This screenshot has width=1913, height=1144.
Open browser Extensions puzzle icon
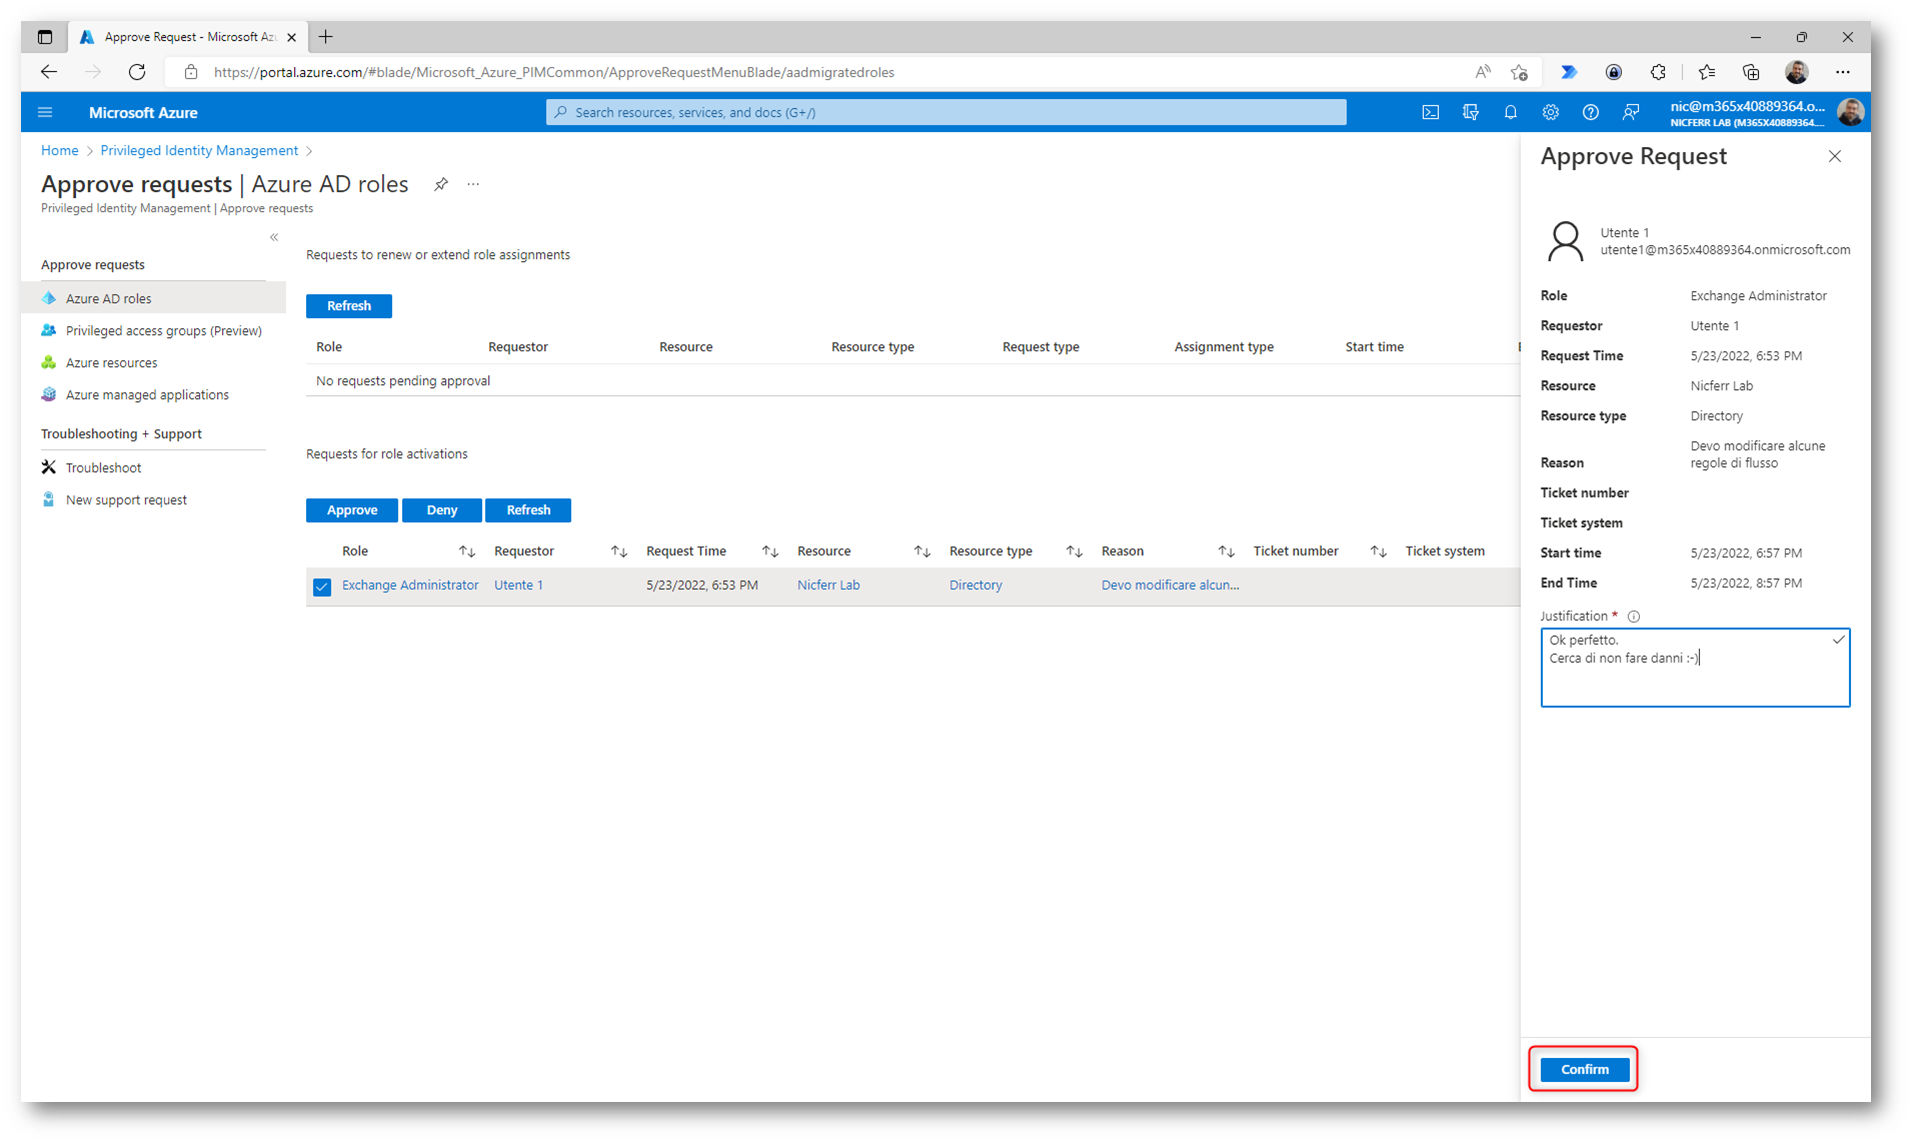point(1658,72)
